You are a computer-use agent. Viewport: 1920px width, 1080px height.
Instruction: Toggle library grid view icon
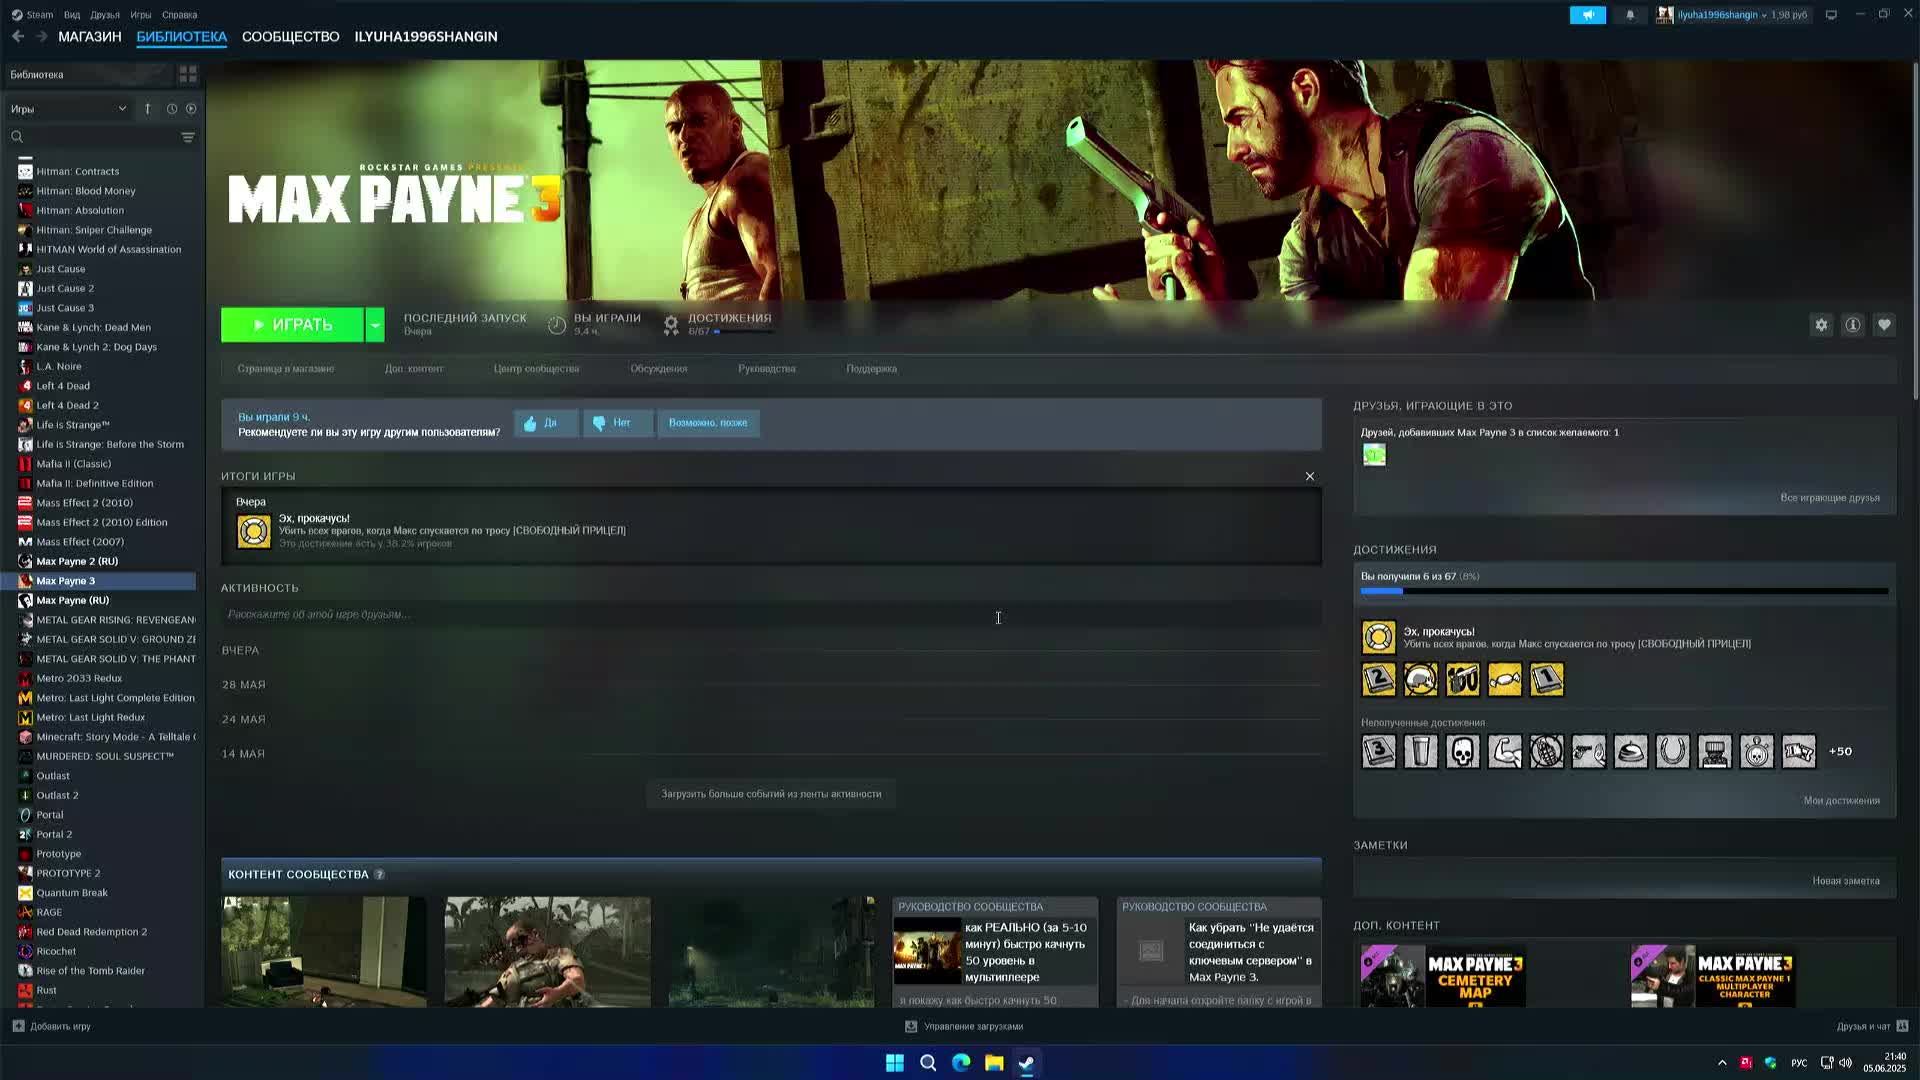pos(188,75)
